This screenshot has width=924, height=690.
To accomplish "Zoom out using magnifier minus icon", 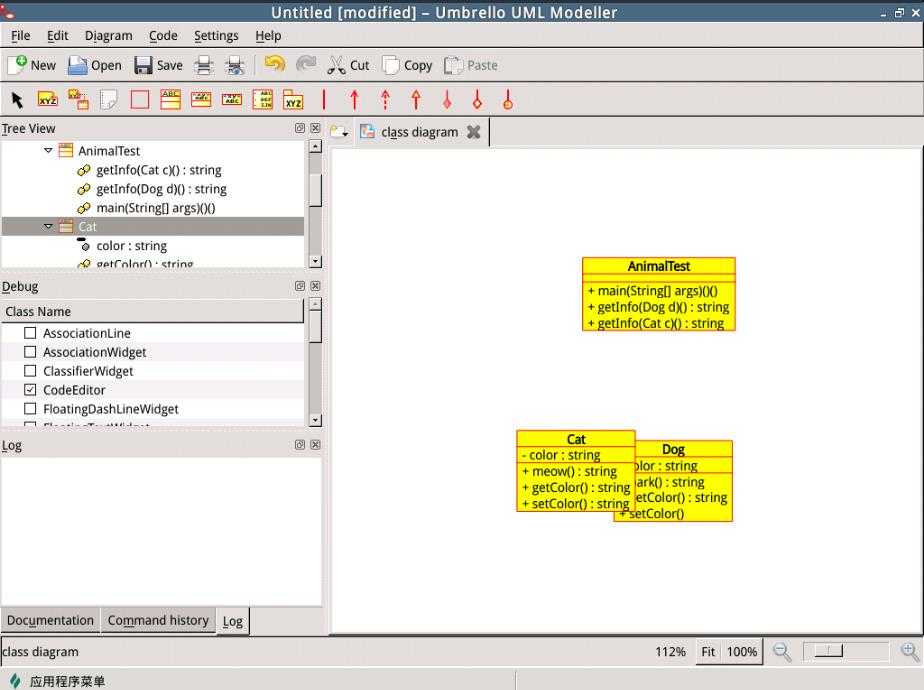I will tap(781, 652).
